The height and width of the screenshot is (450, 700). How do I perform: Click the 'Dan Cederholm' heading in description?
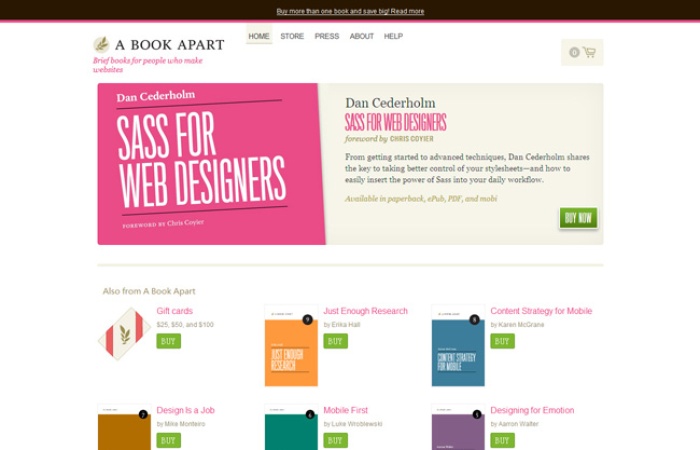[390, 103]
